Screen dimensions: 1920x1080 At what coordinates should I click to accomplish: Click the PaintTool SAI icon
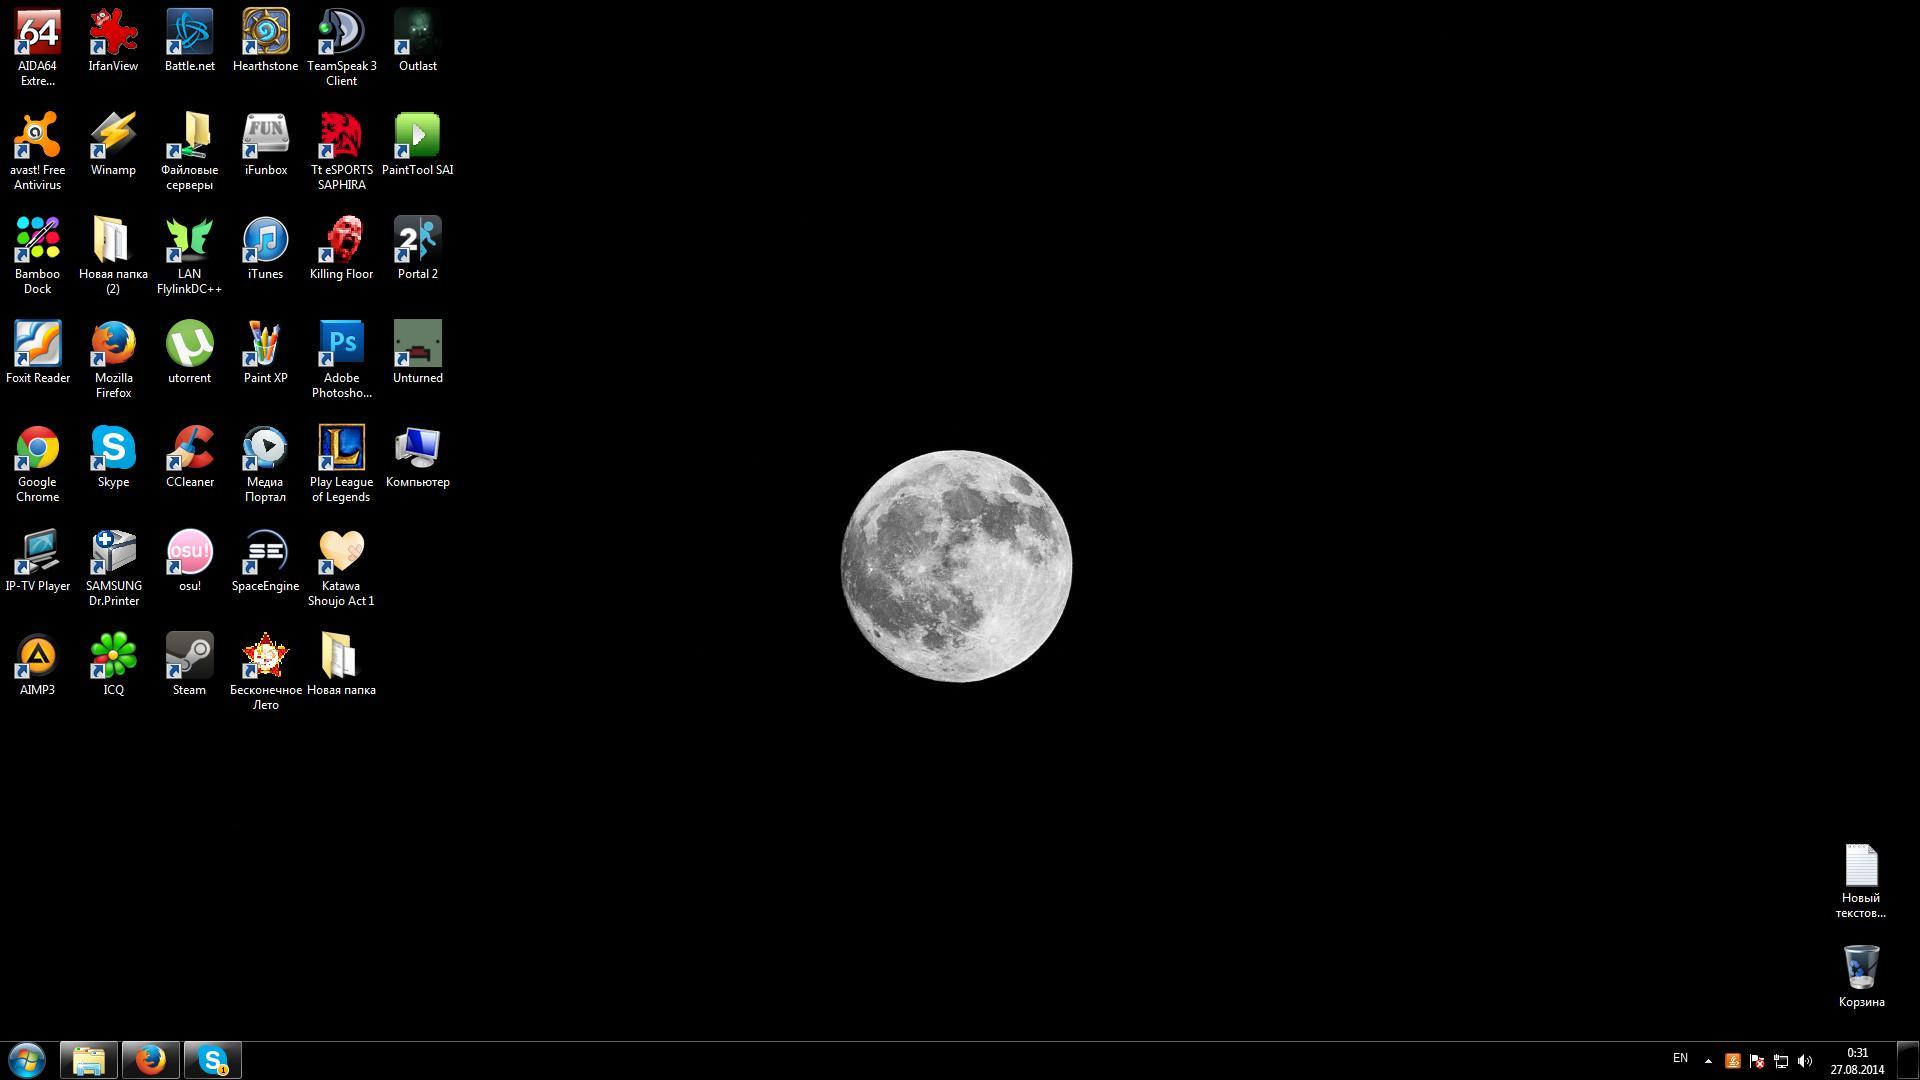[417, 137]
